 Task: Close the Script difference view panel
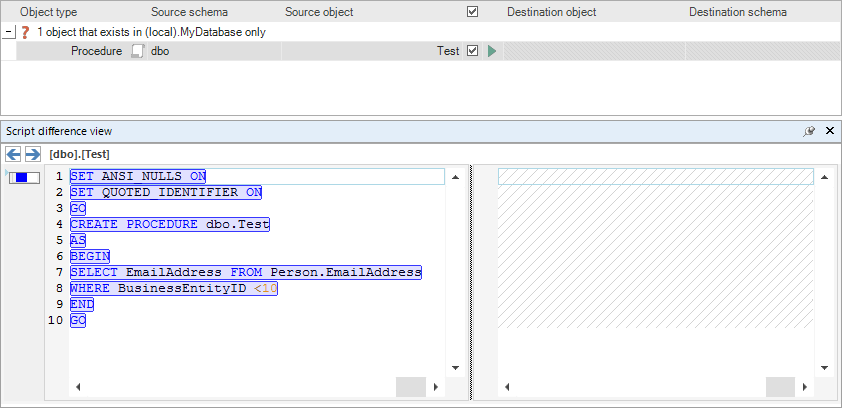pos(829,131)
